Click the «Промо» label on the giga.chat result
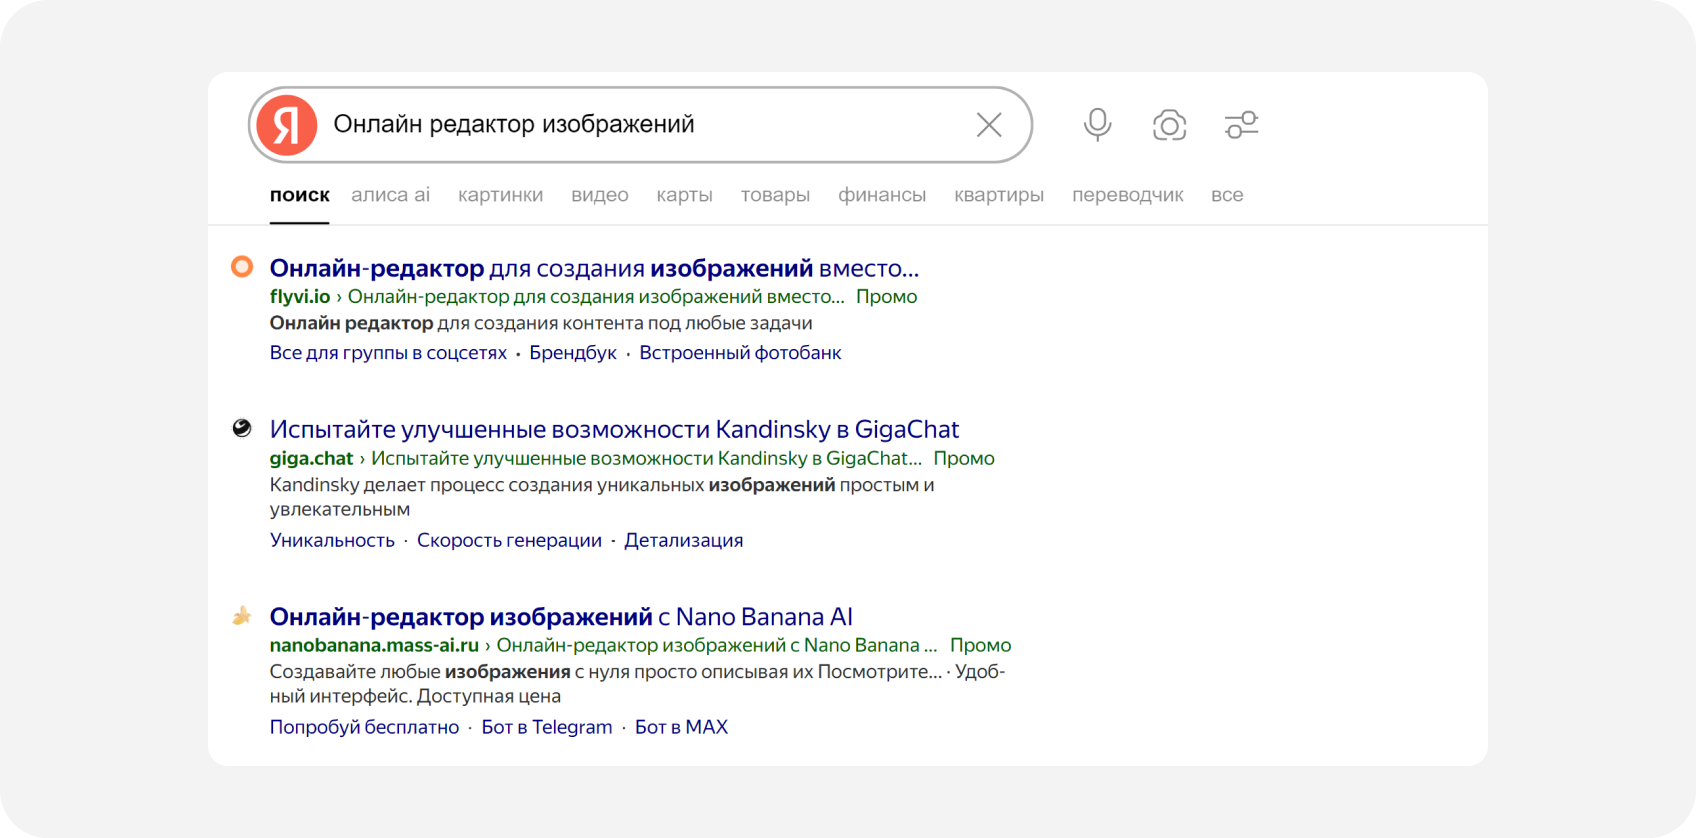 (964, 458)
